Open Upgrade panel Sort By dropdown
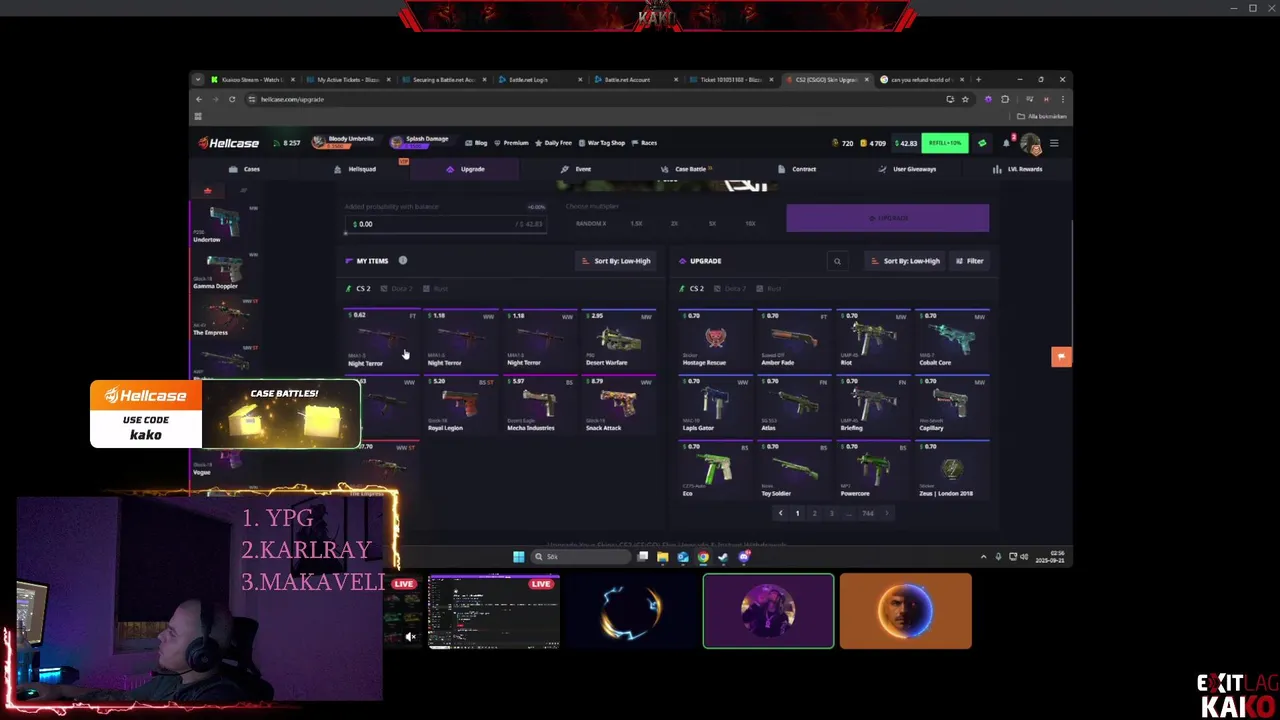 point(905,261)
